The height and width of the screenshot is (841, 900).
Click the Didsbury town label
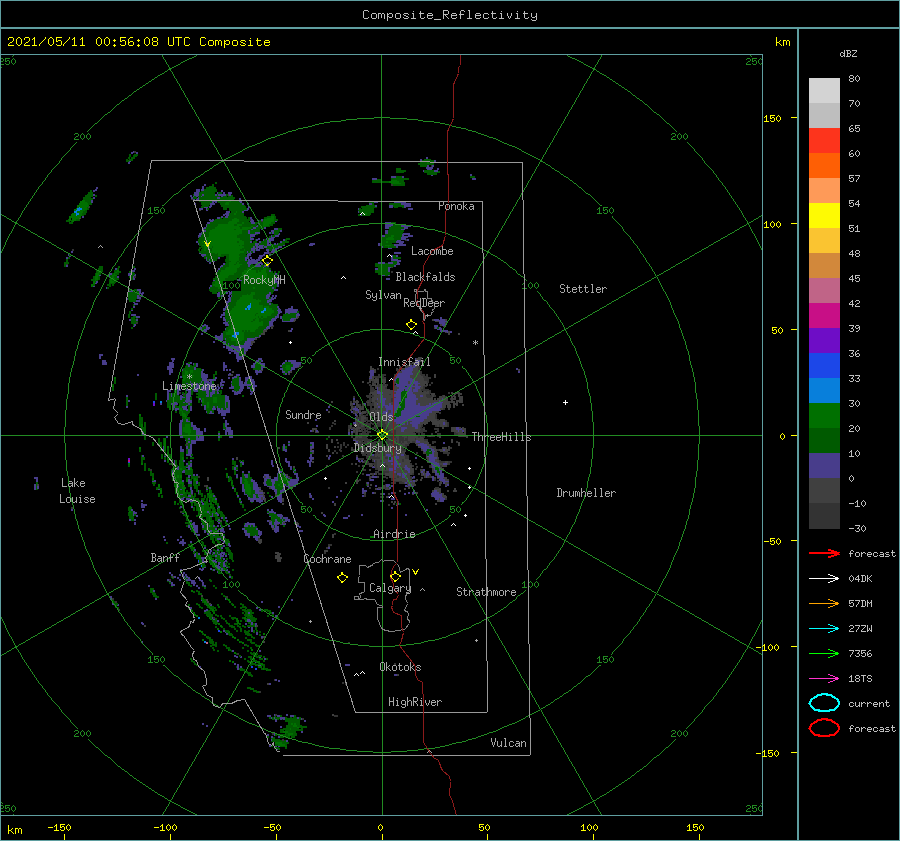[x=377, y=448]
